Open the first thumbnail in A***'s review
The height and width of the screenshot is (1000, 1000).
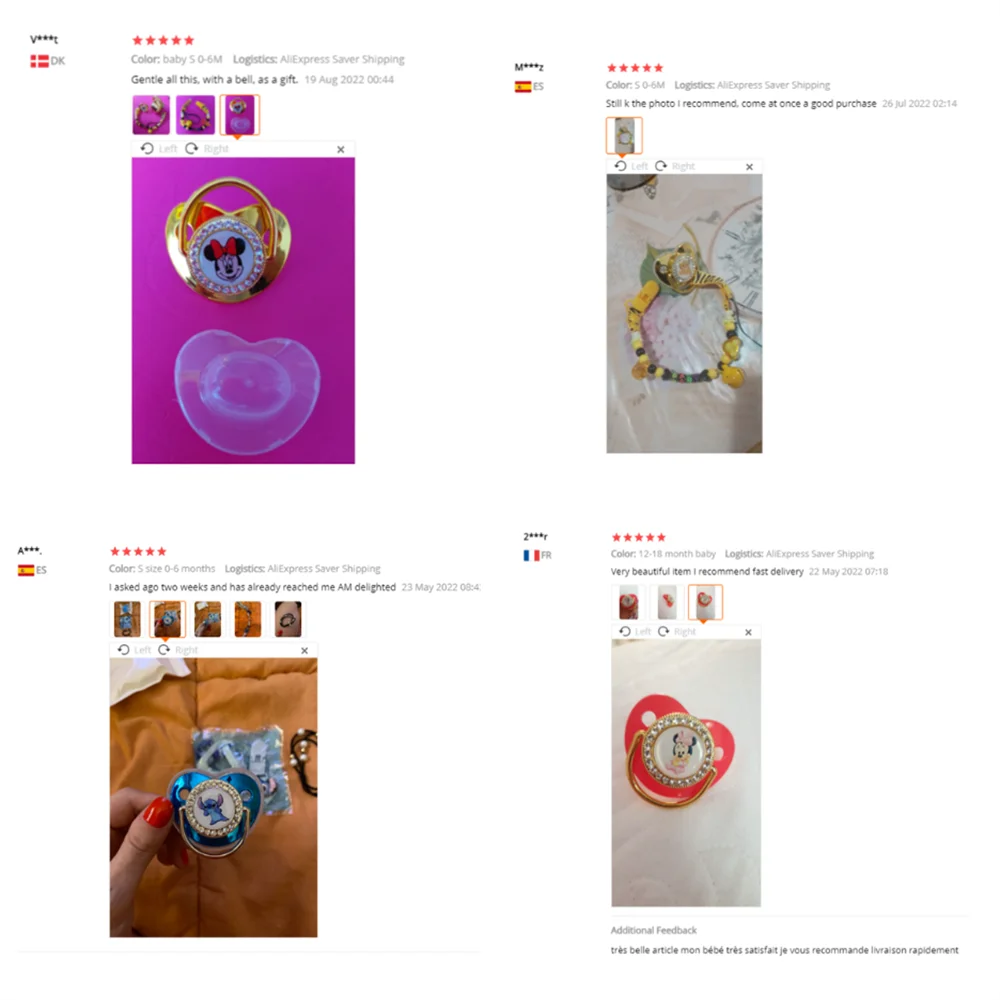(x=127, y=619)
